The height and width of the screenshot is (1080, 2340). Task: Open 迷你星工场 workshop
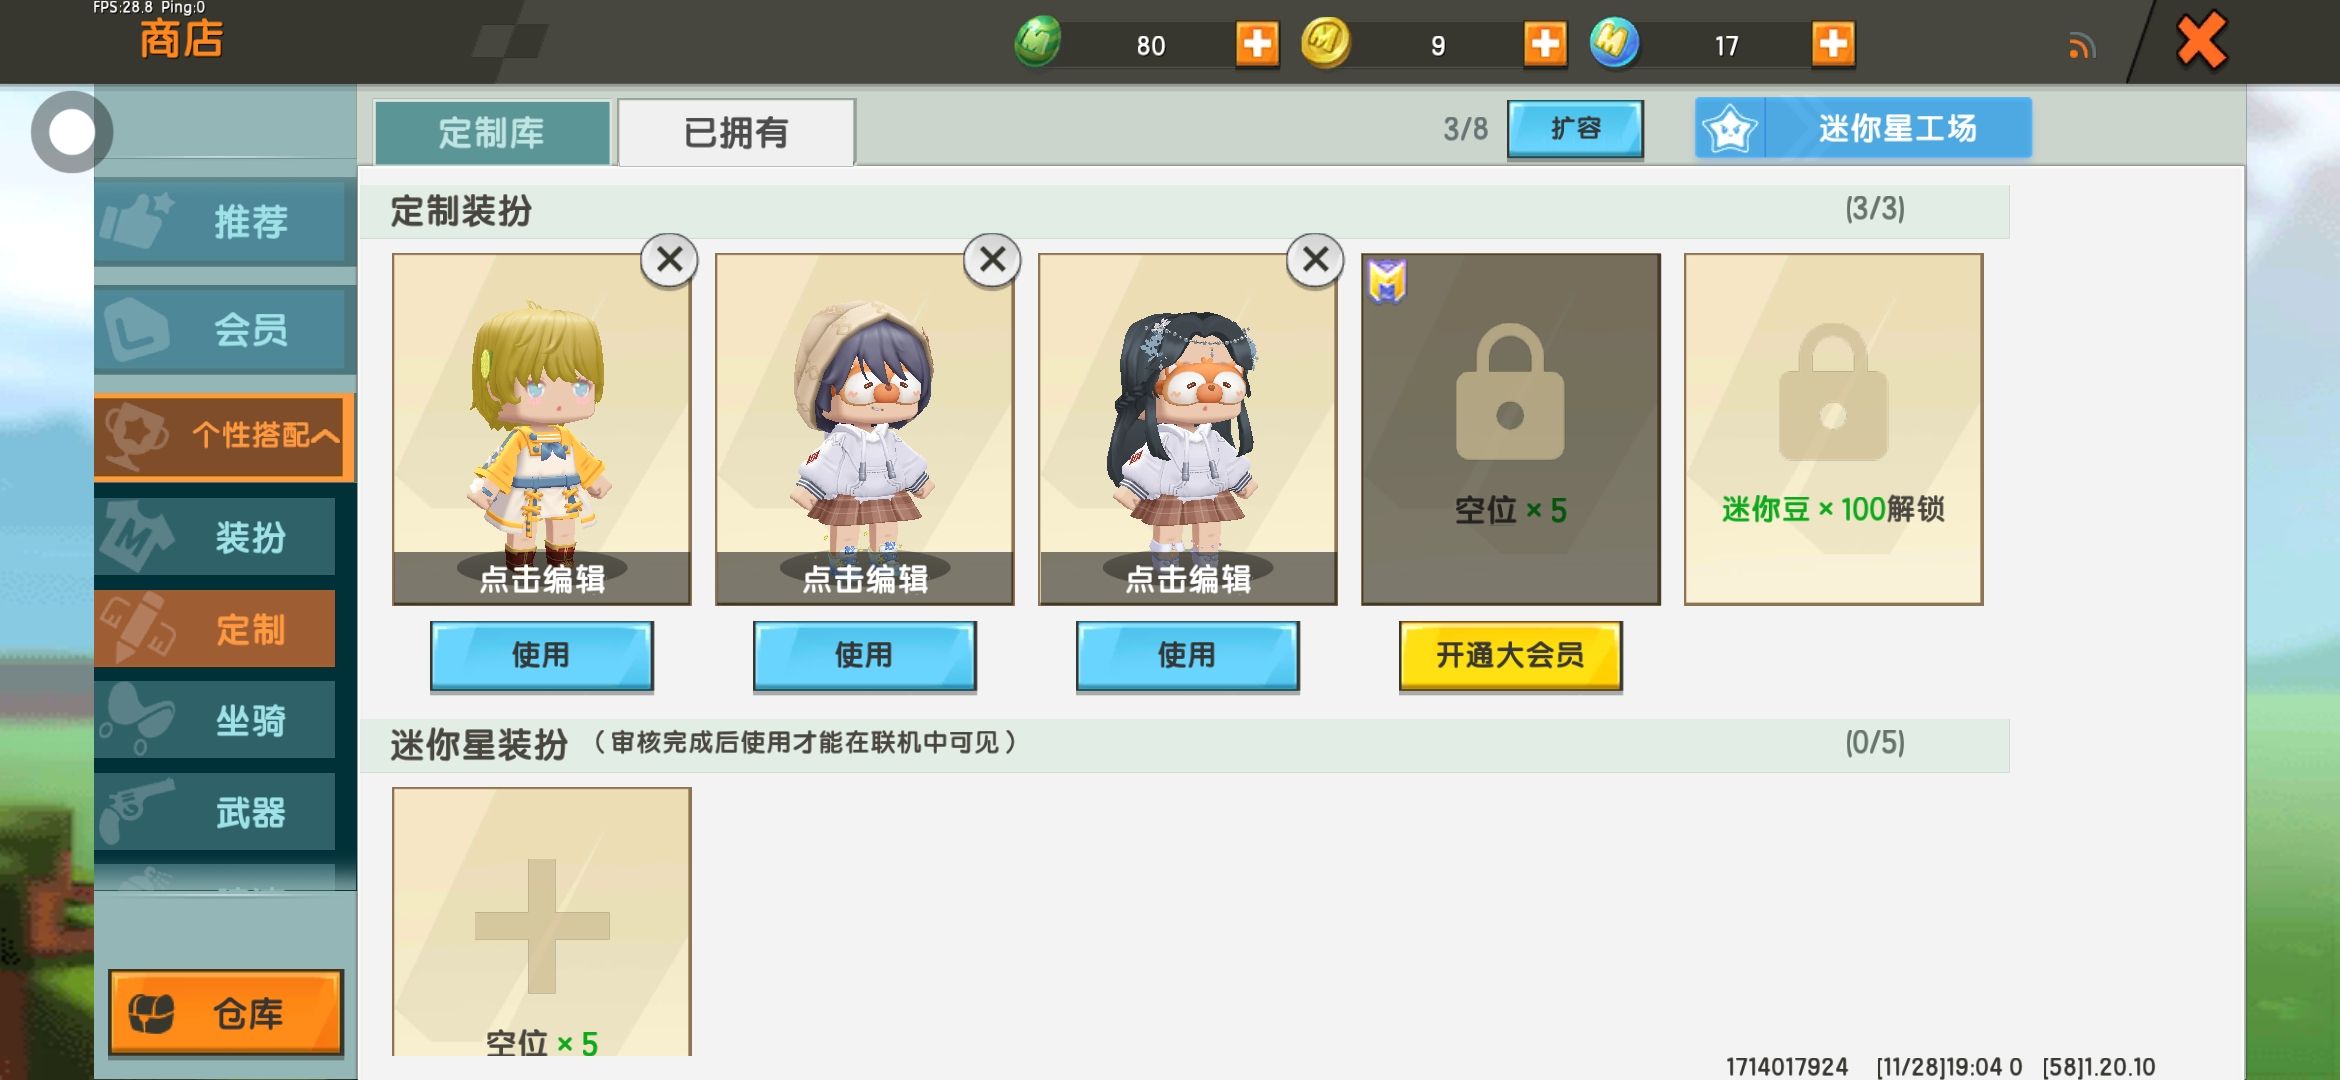click(1863, 128)
